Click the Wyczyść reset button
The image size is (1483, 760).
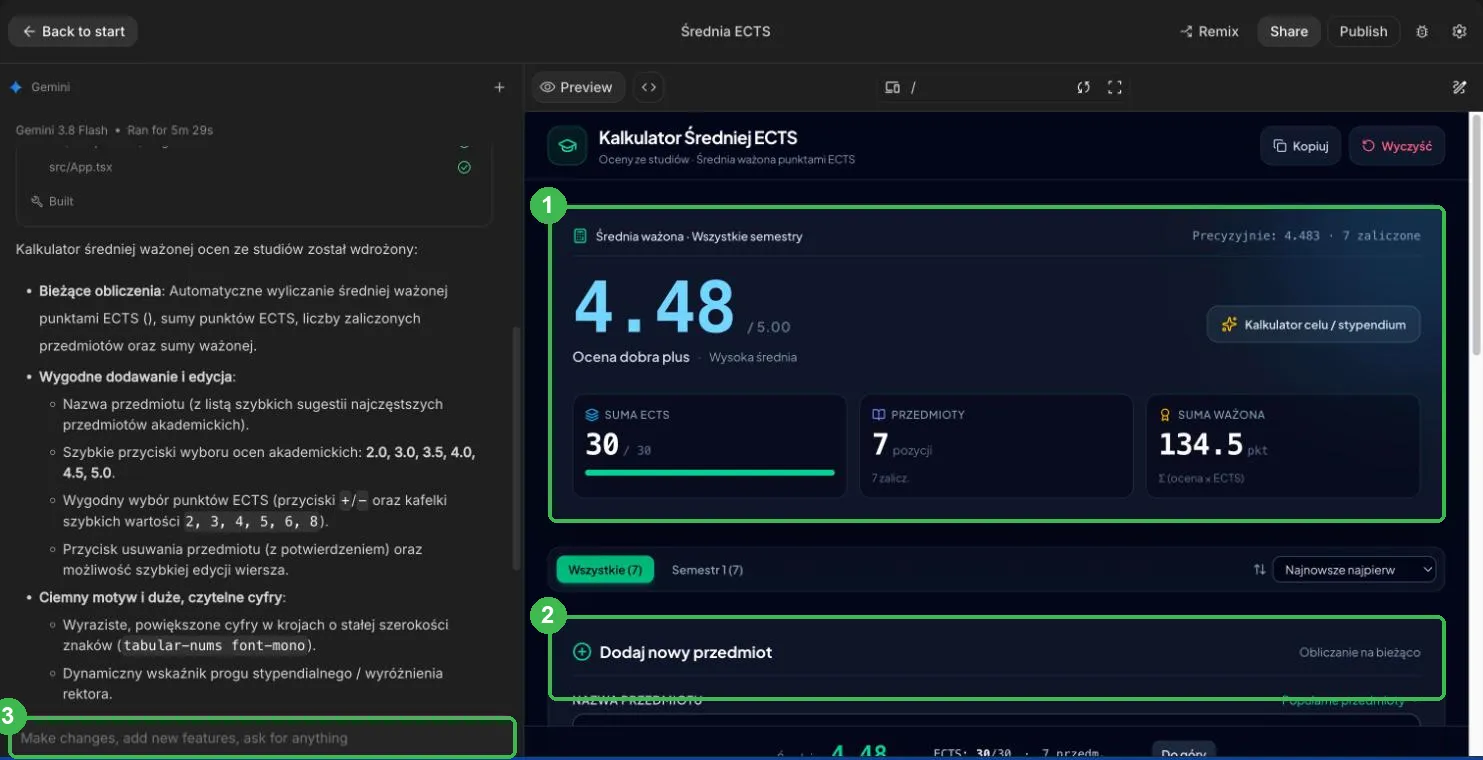pos(1397,146)
